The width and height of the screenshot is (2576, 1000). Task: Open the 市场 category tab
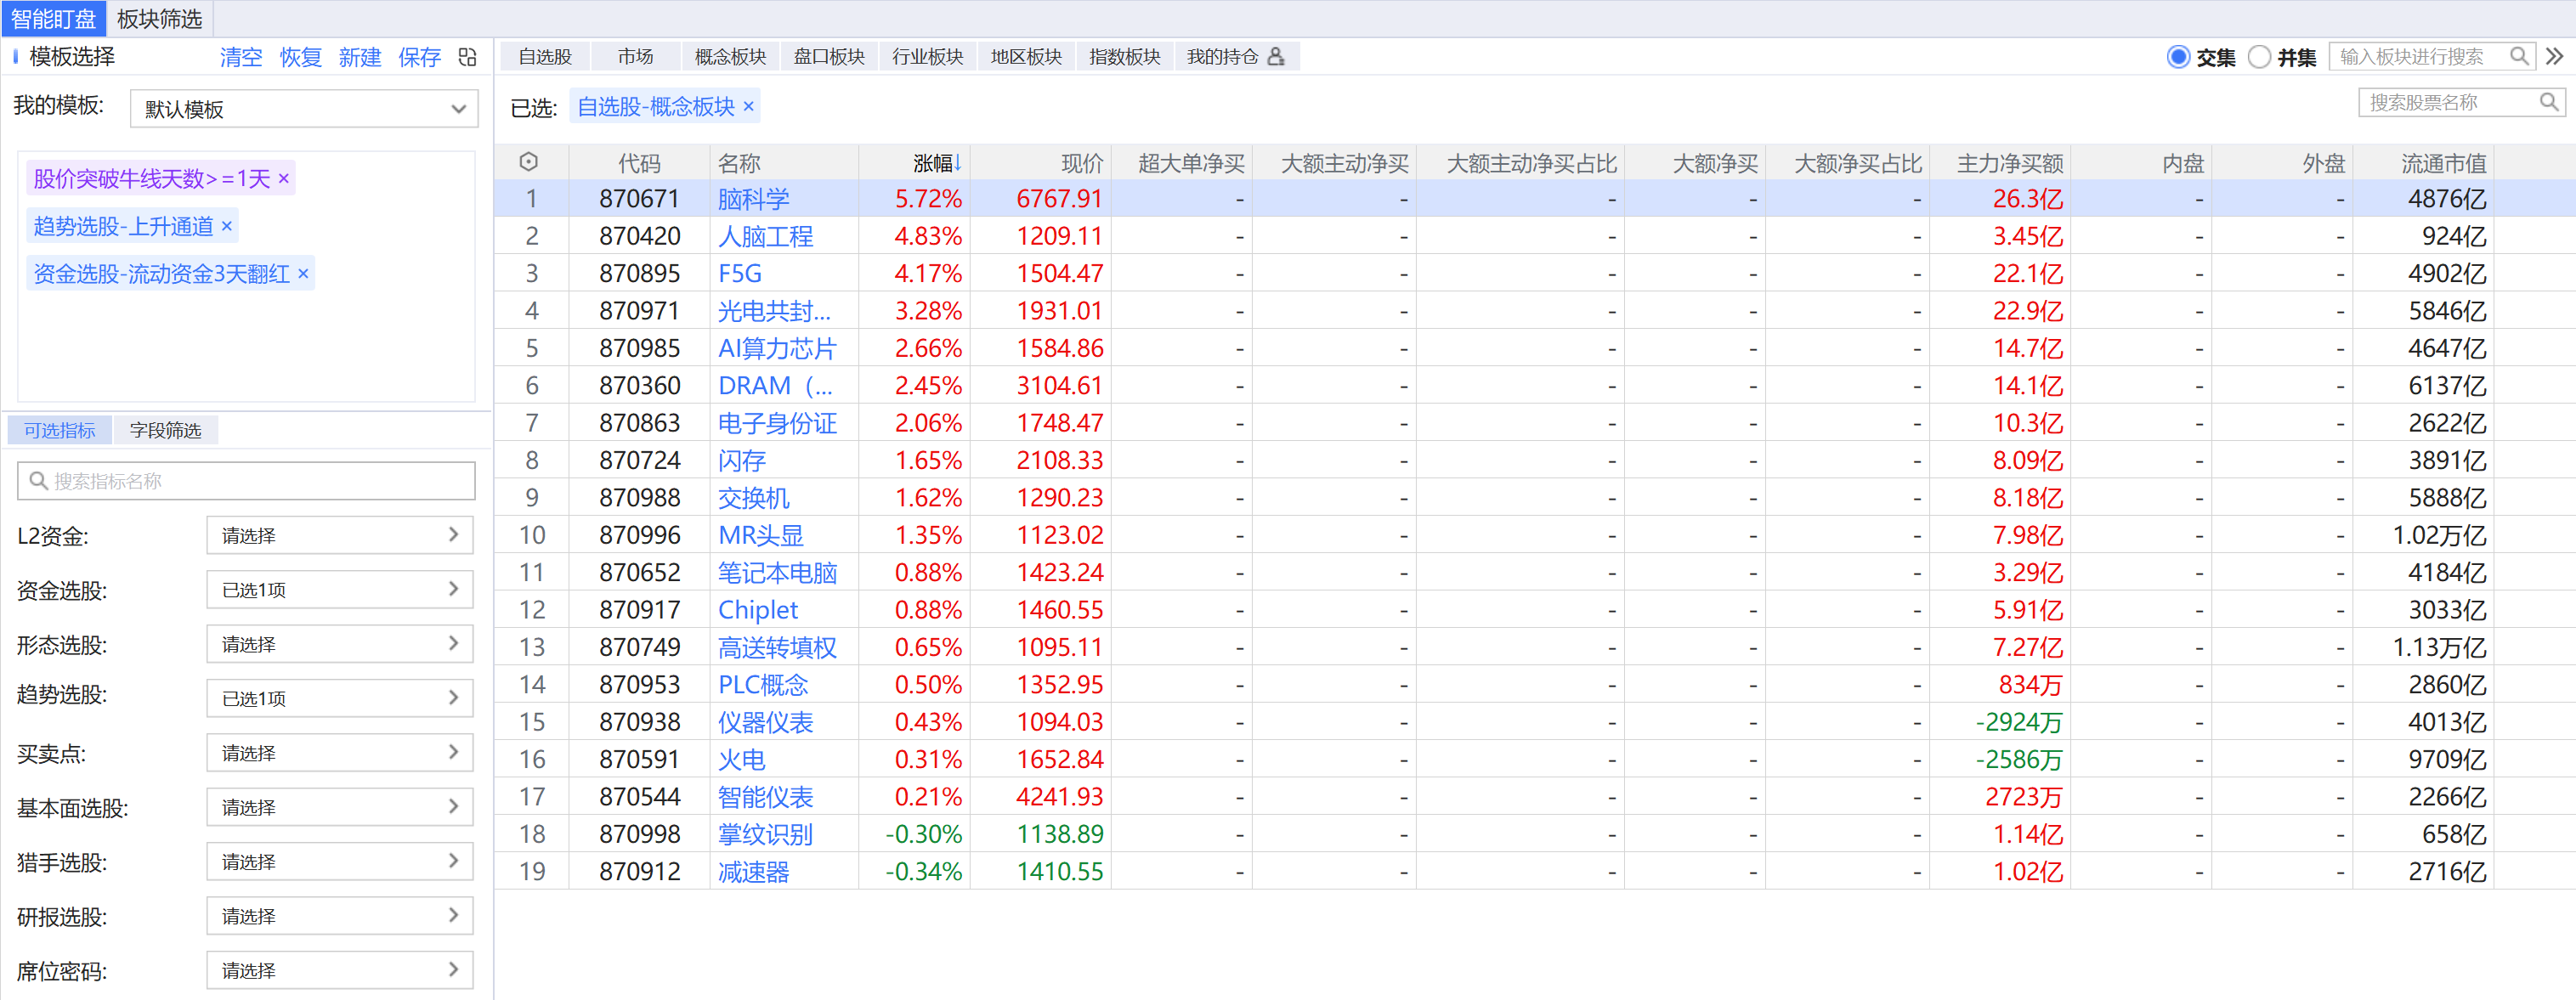tap(635, 57)
